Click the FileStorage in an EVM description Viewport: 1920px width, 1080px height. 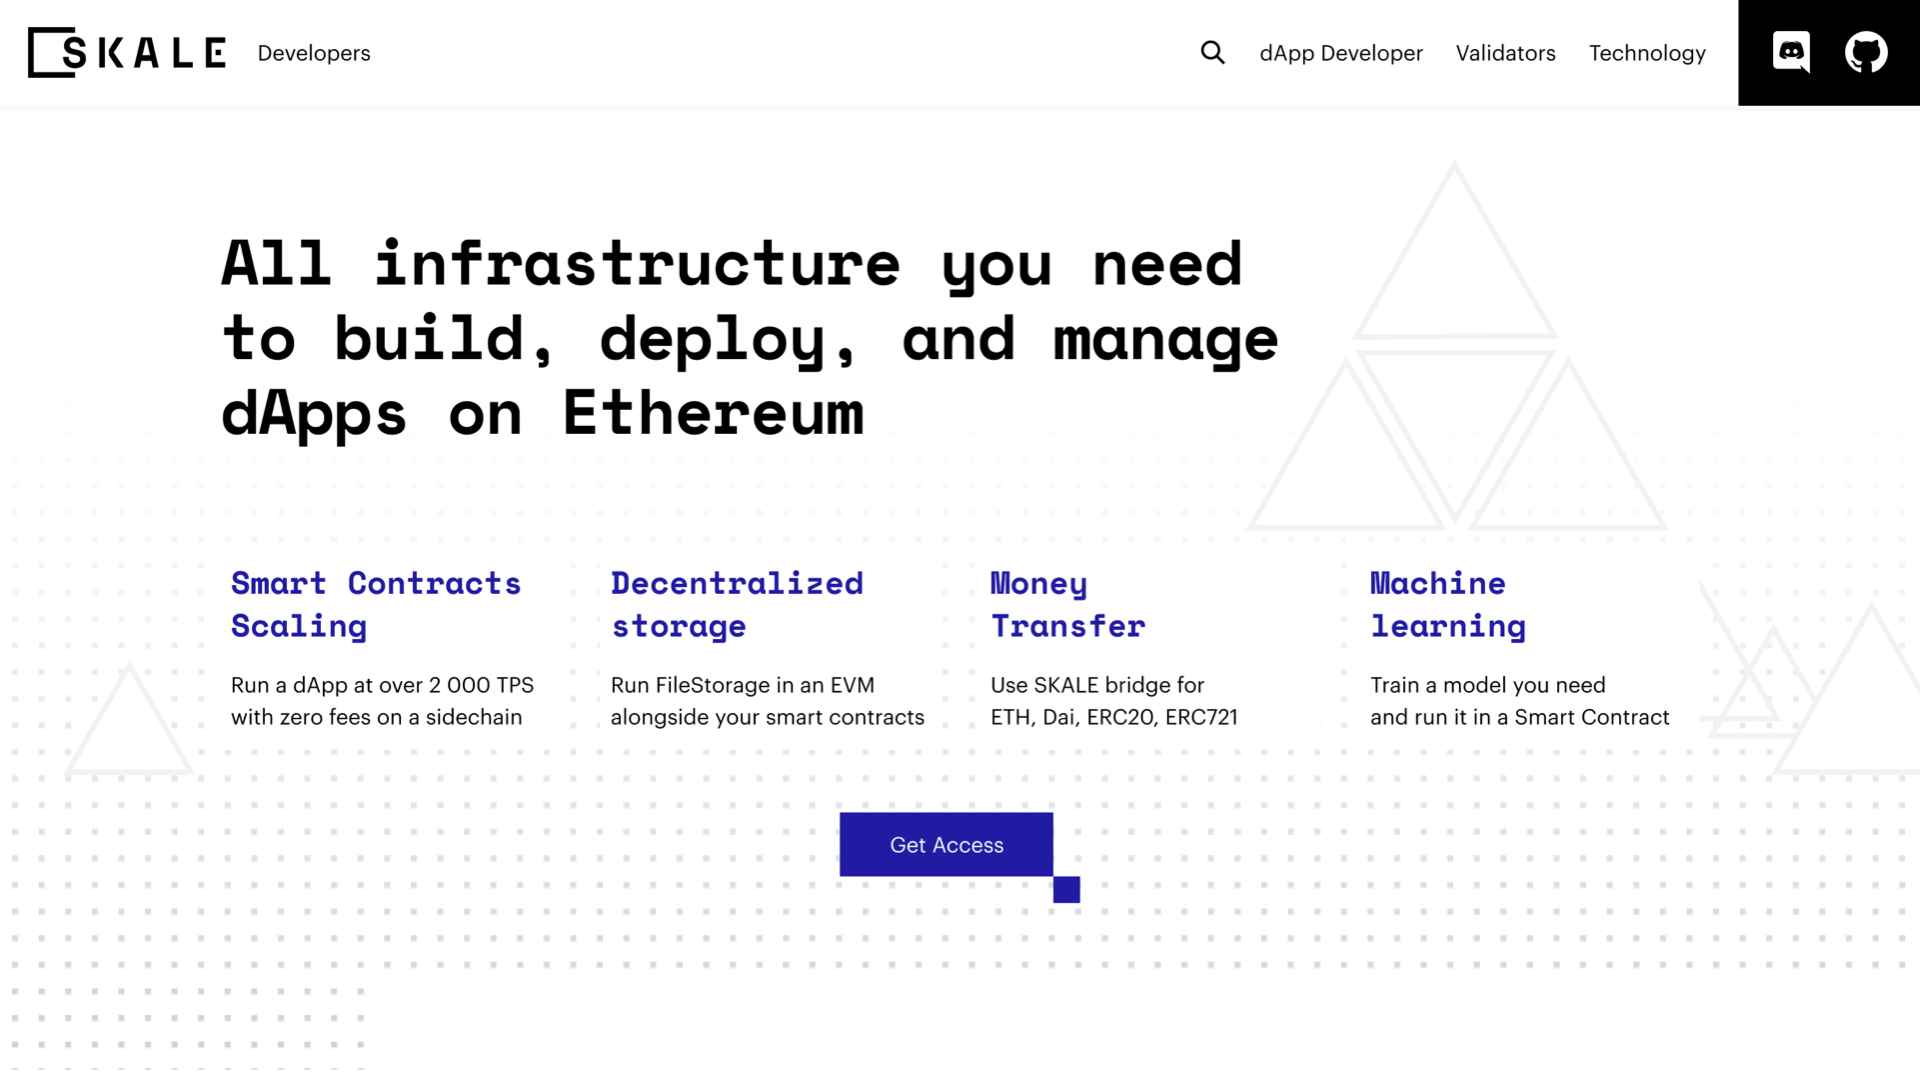coord(767,701)
